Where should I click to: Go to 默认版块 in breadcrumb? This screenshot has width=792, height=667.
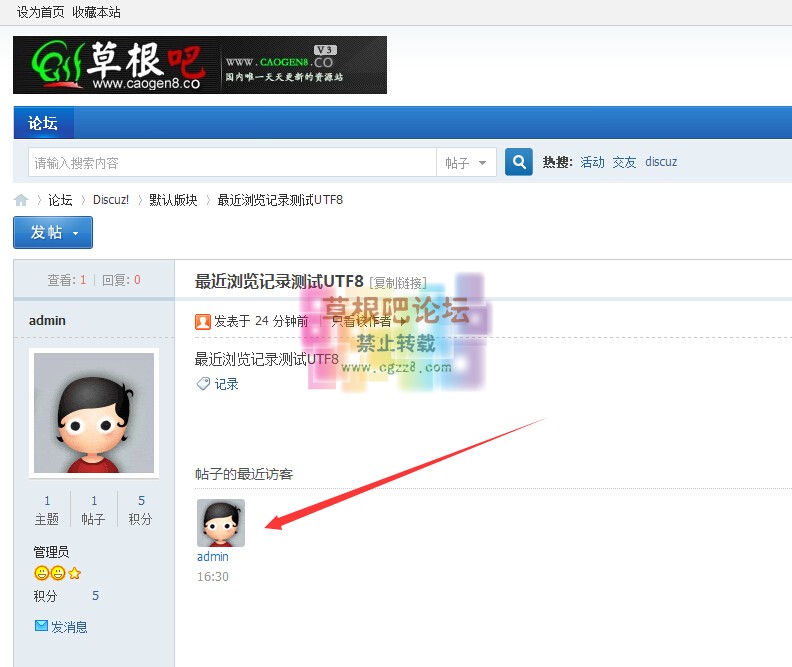(173, 200)
